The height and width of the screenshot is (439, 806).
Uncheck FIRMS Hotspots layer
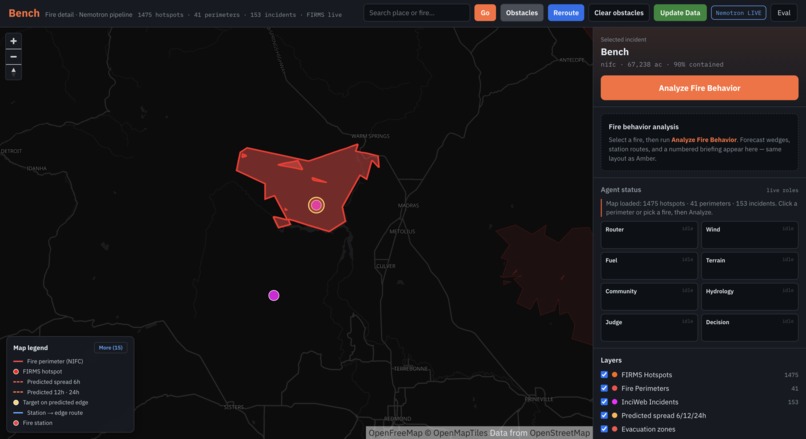[604, 375]
